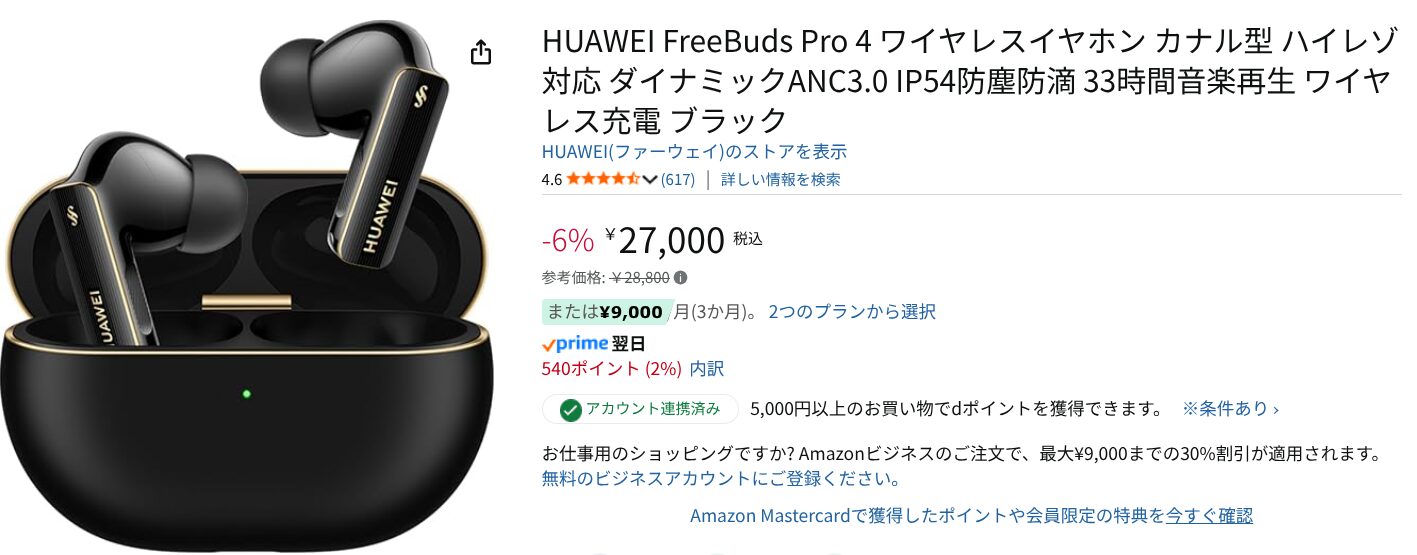Click the Prime logo badge
The width and height of the screenshot is (1417, 555).
575,343
